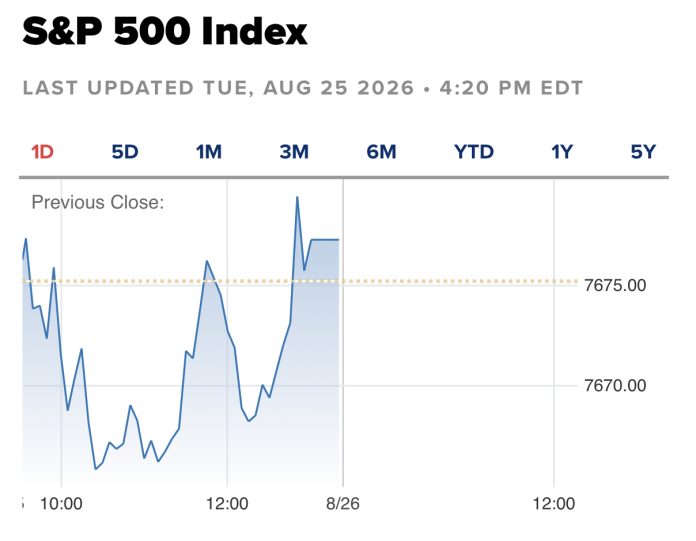Click the chart's highest peak point
This screenshot has height=541, width=696.
tap(297, 197)
